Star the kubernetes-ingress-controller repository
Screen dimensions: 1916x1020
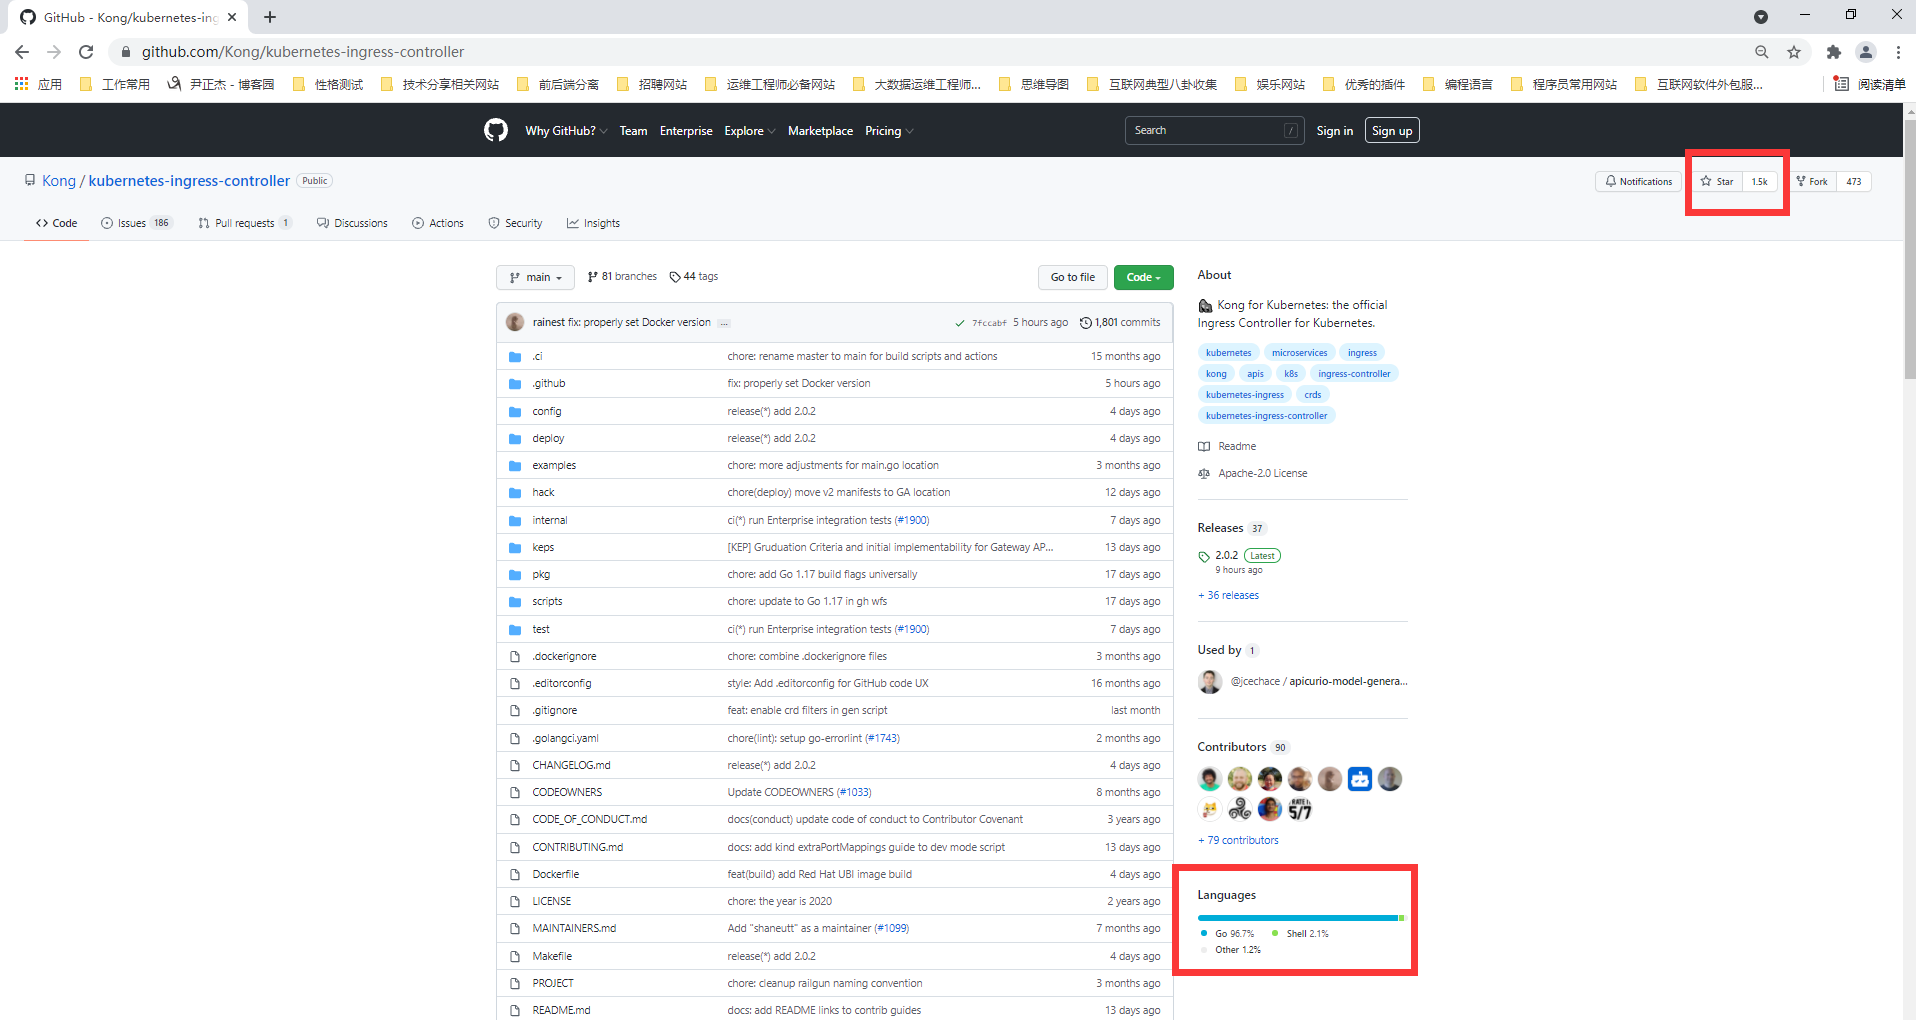tap(1718, 182)
